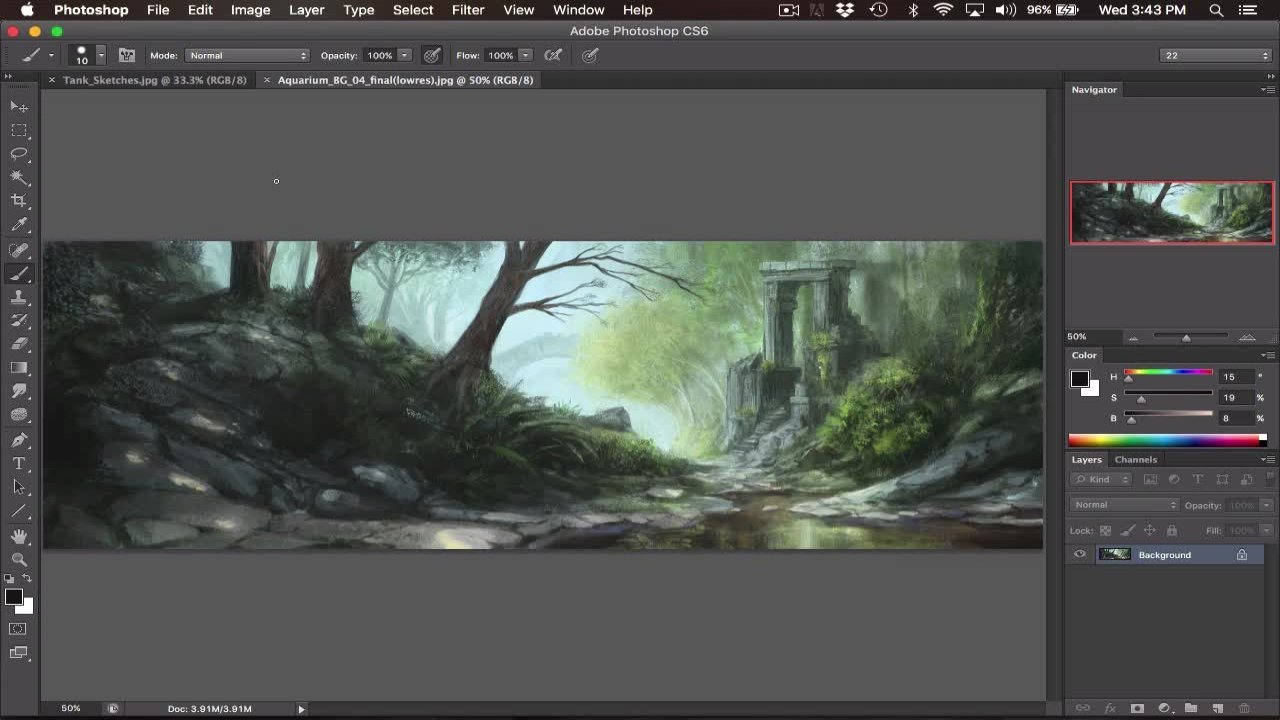Image resolution: width=1280 pixels, height=720 pixels.
Task: Select the Gradient tool
Action: pos(19,368)
